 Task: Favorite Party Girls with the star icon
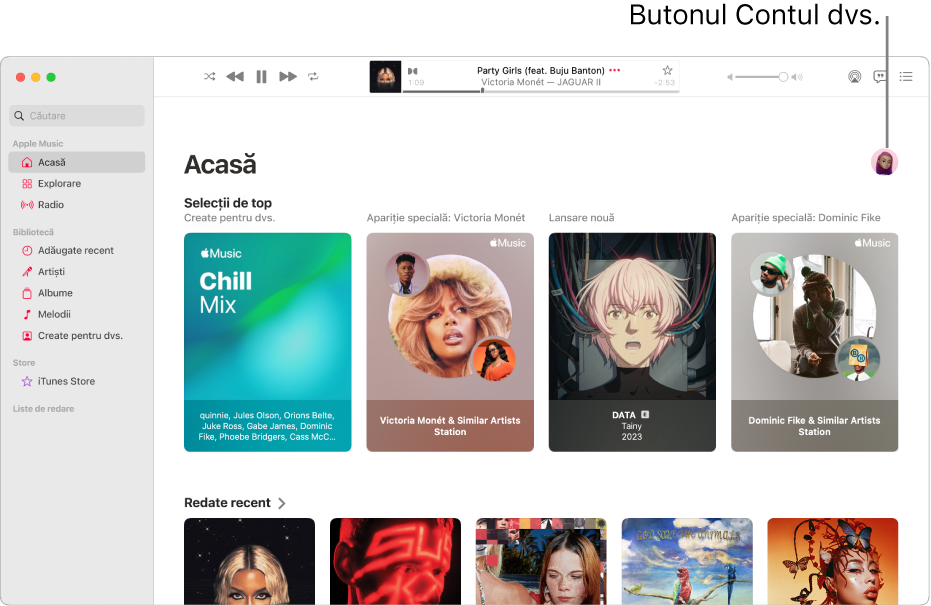click(667, 70)
